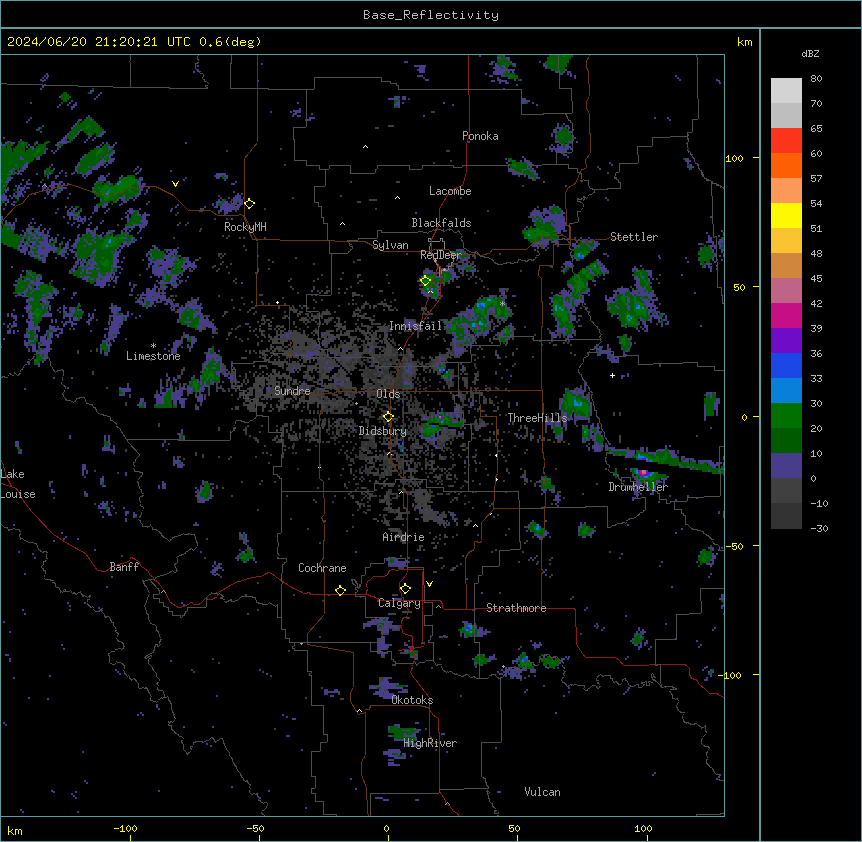The width and height of the screenshot is (862, 842).
Task: Click the dBZ legend heading
Action: tap(810, 54)
